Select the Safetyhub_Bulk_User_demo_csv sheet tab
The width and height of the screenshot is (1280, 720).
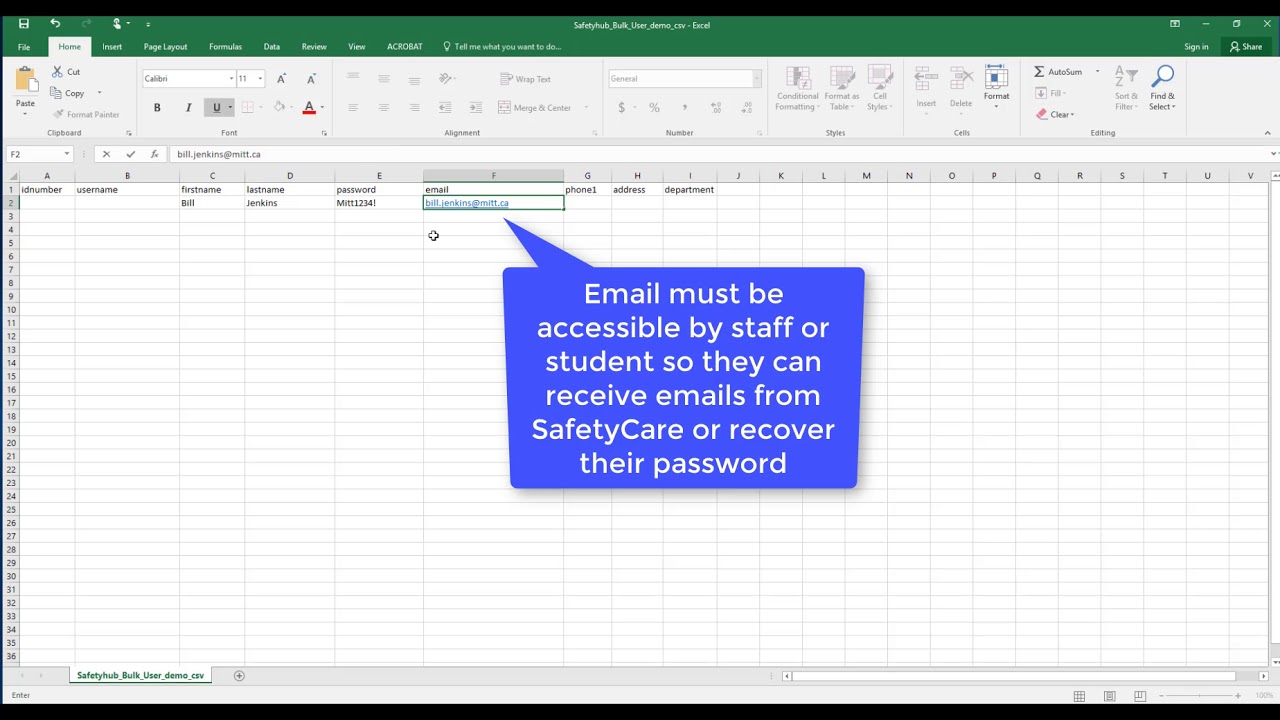click(140, 676)
